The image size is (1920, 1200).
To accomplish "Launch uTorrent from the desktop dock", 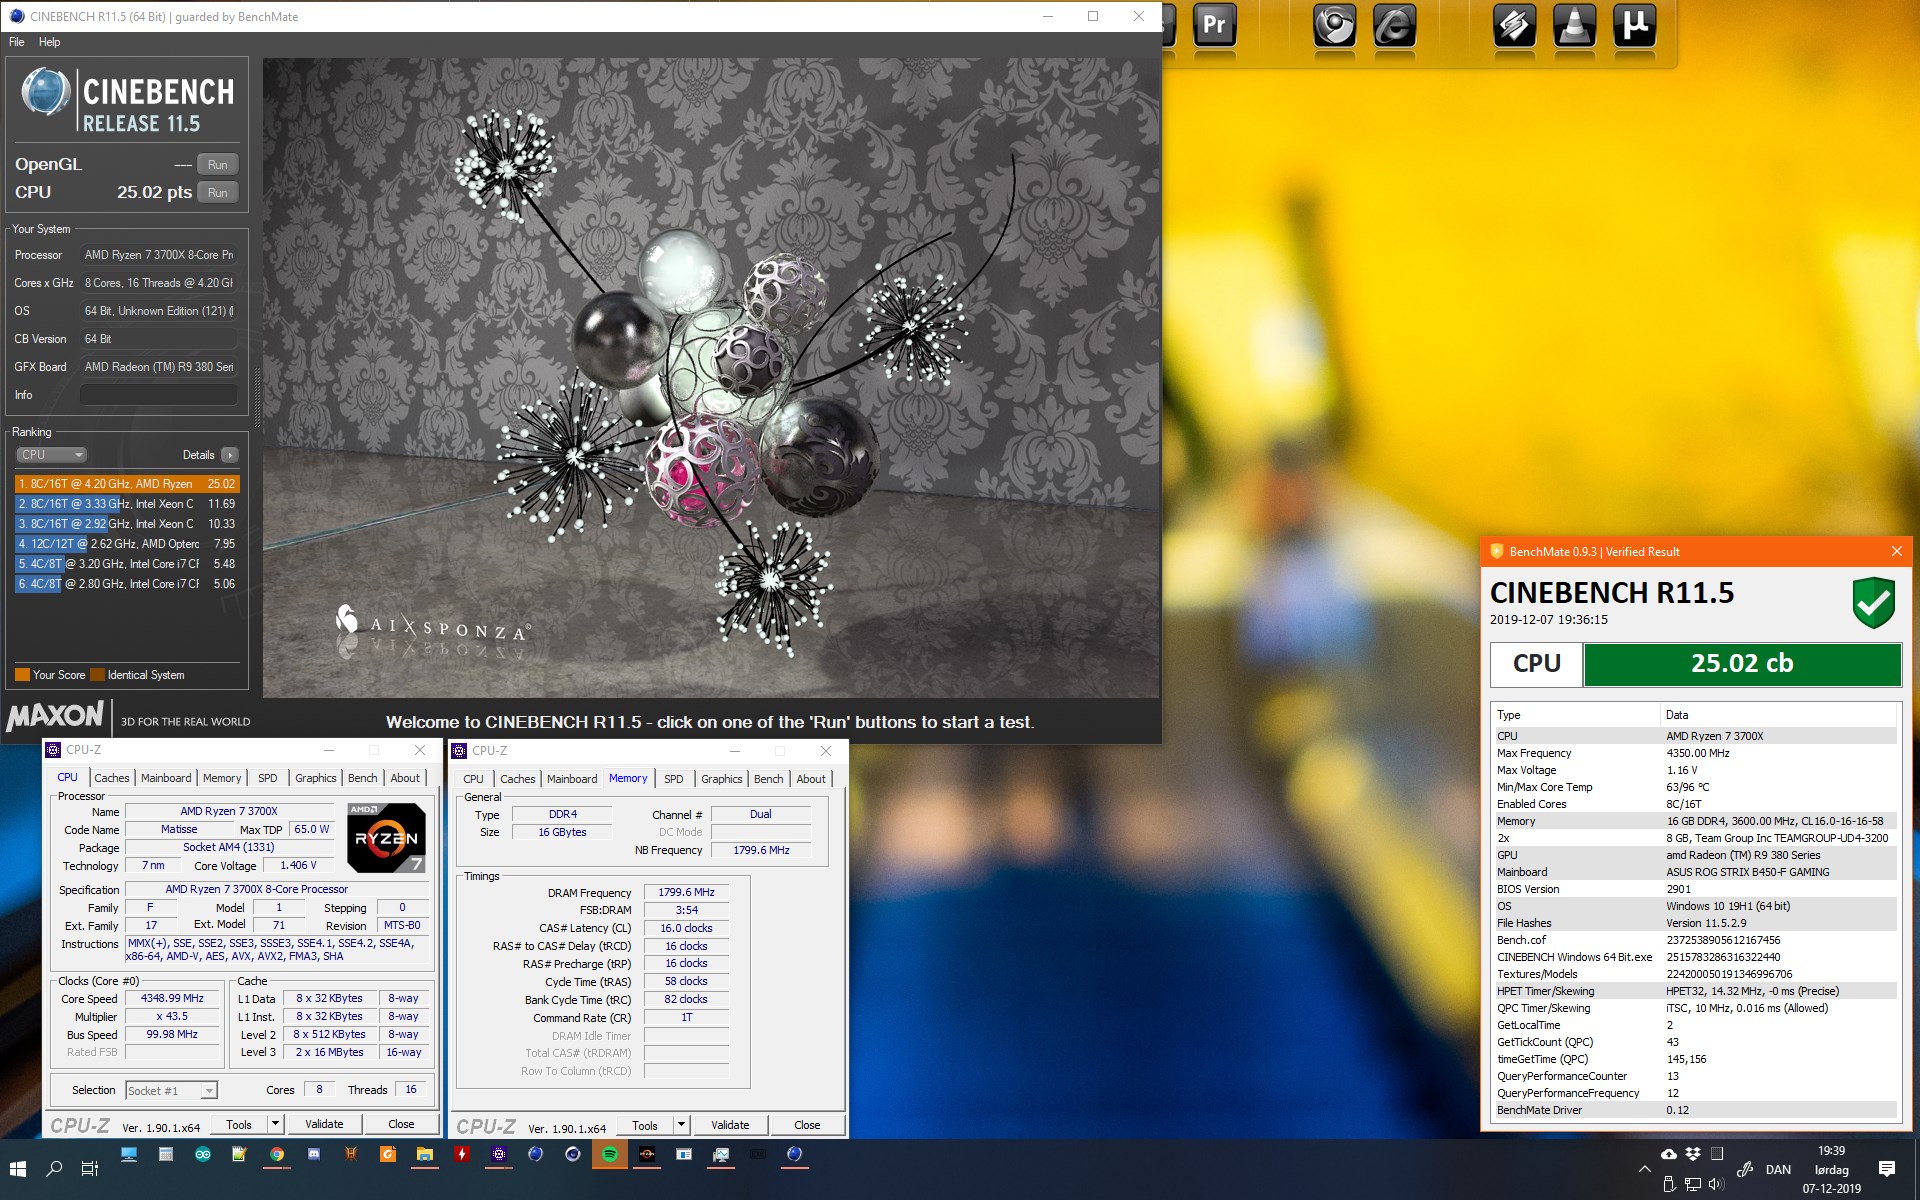I will (1634, 25).
